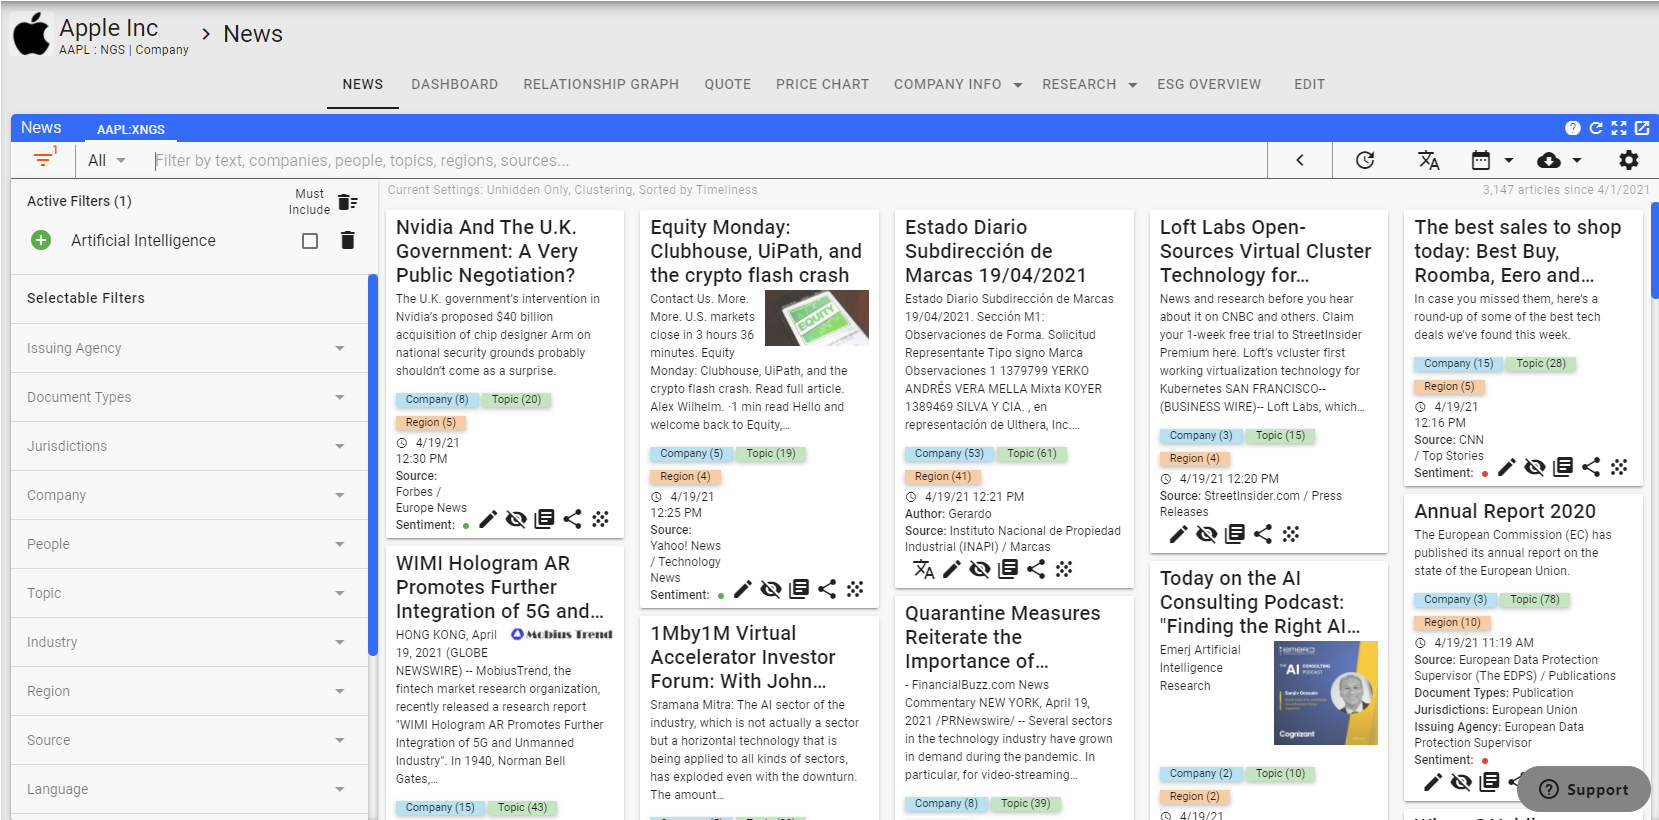Viewport: 1659px width, 820px height.
Task: Open the calendar date picker icon
Action: pos(1481,160)
